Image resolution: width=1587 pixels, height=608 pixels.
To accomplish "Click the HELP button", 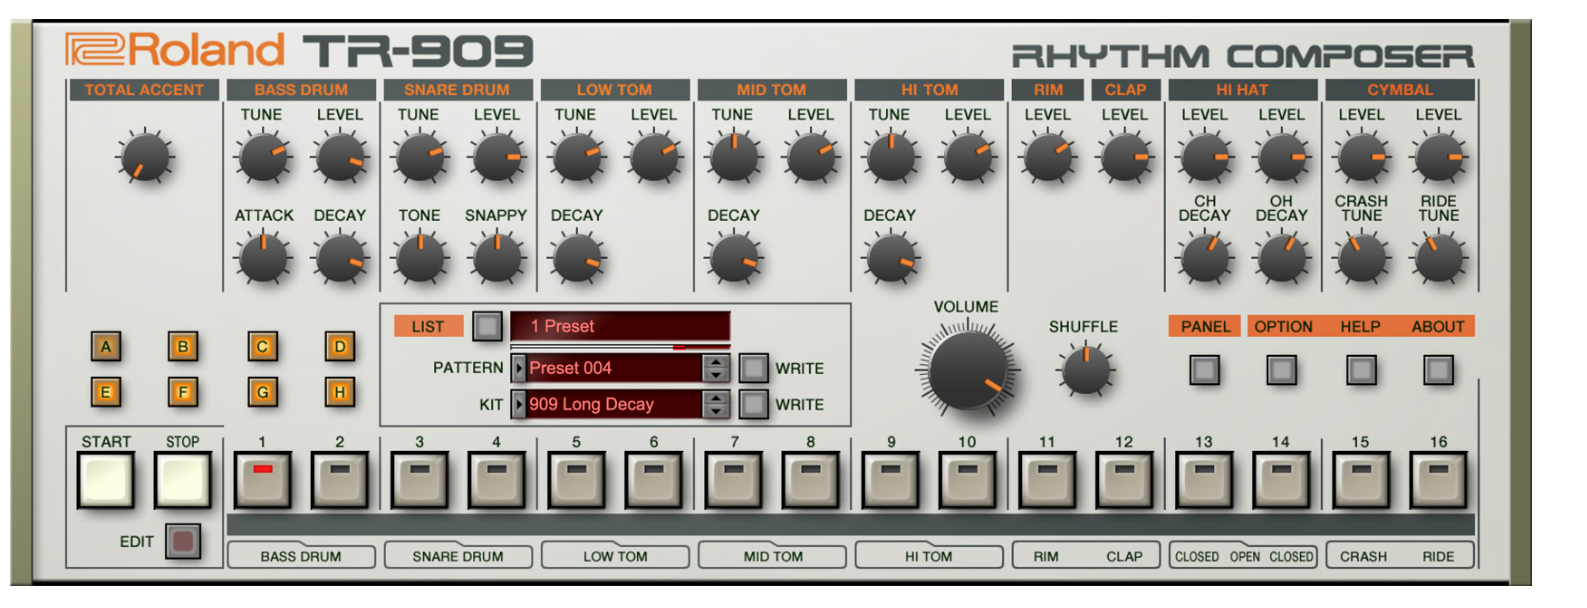I will pos(1360,370).
